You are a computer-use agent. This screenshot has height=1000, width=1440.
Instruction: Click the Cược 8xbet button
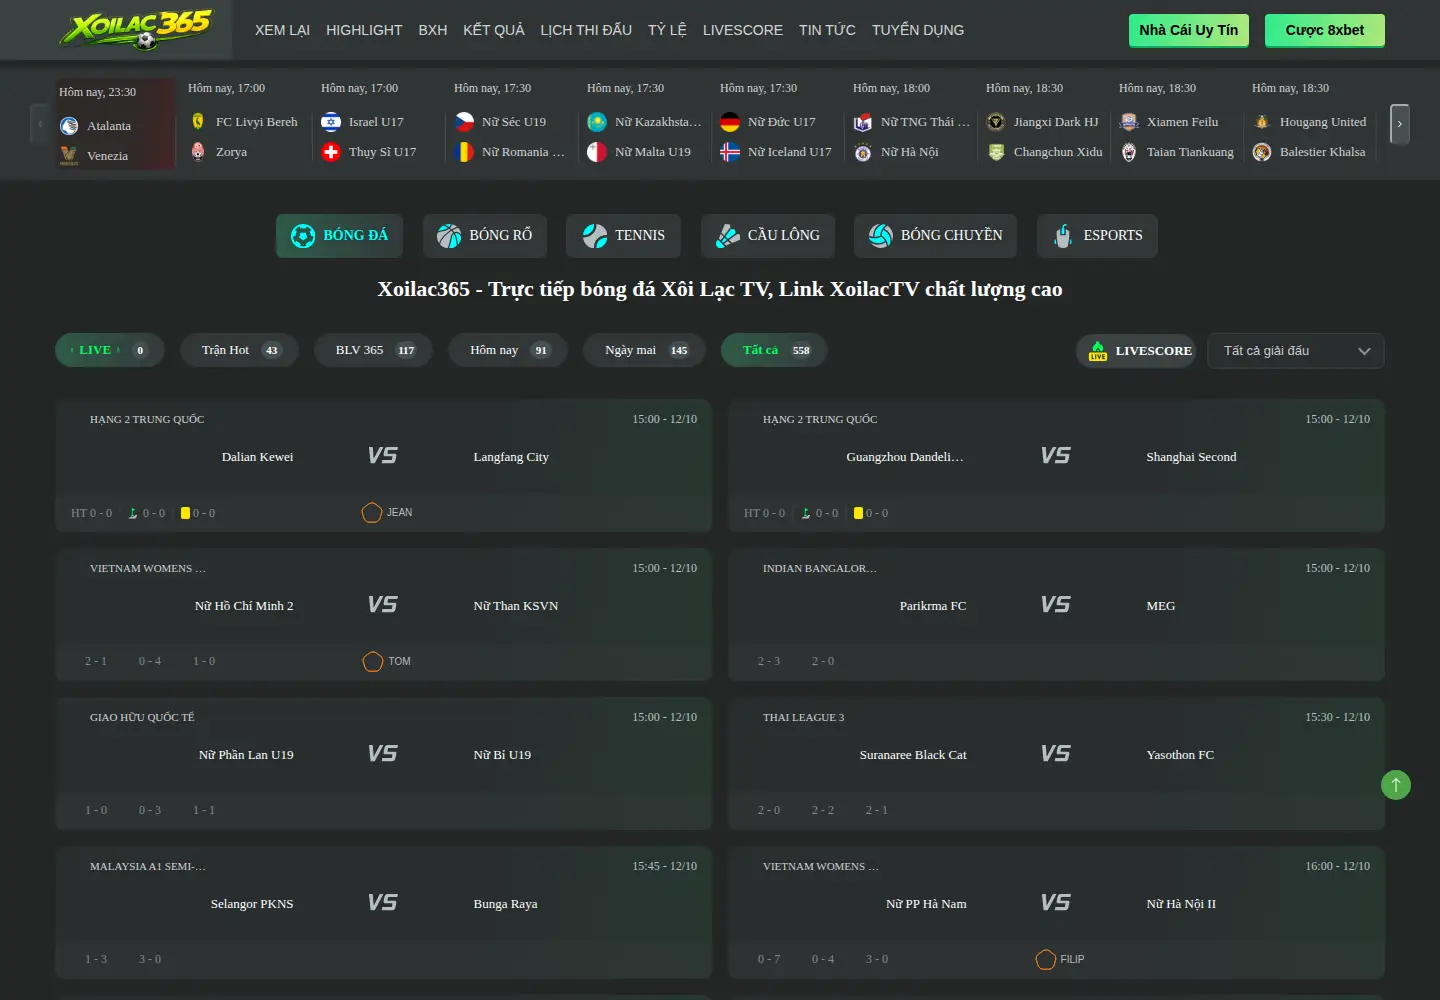coord(1325,30)
